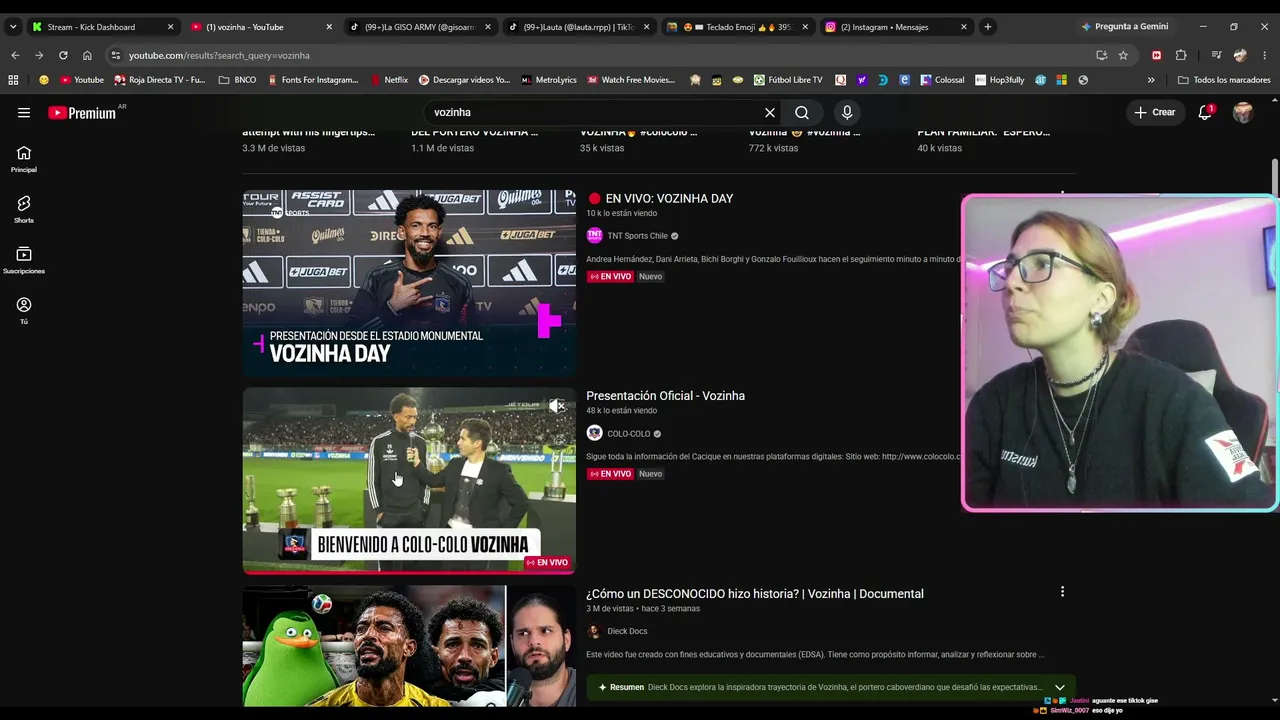Open the YouTube account avatar menu

tap(1243, 113)
